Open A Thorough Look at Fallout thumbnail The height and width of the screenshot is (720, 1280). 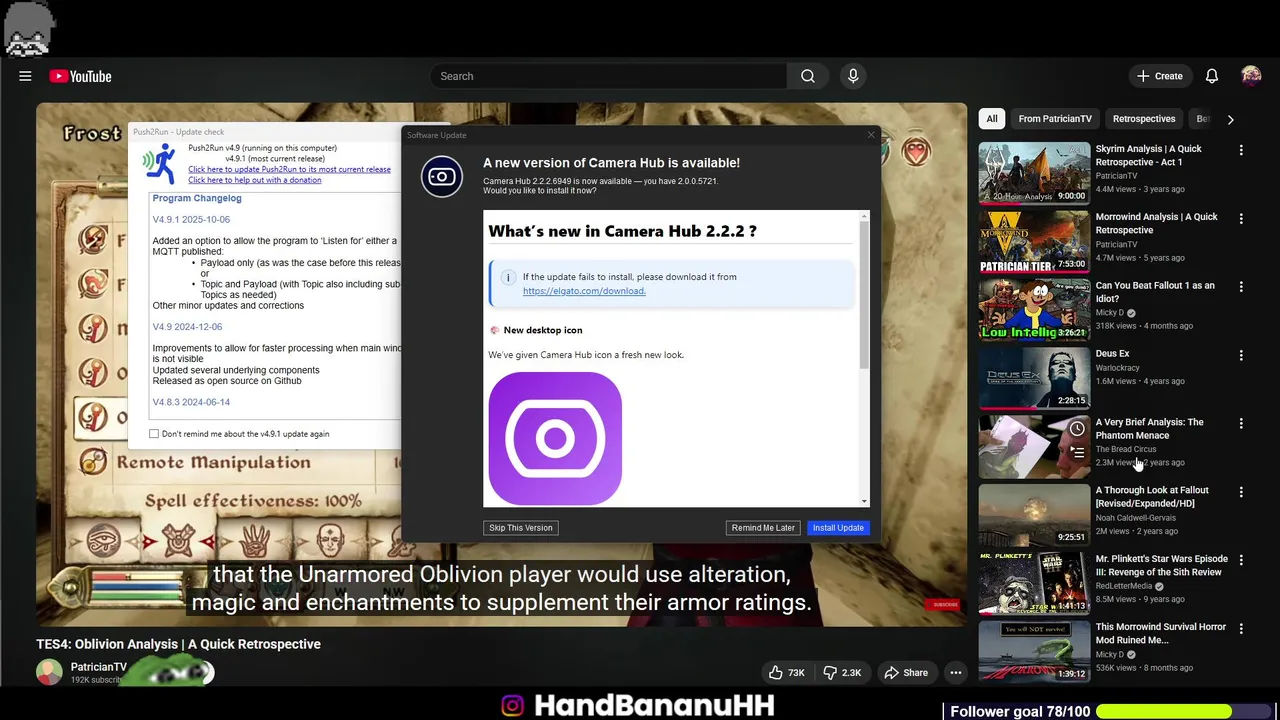pos(1034,515)
